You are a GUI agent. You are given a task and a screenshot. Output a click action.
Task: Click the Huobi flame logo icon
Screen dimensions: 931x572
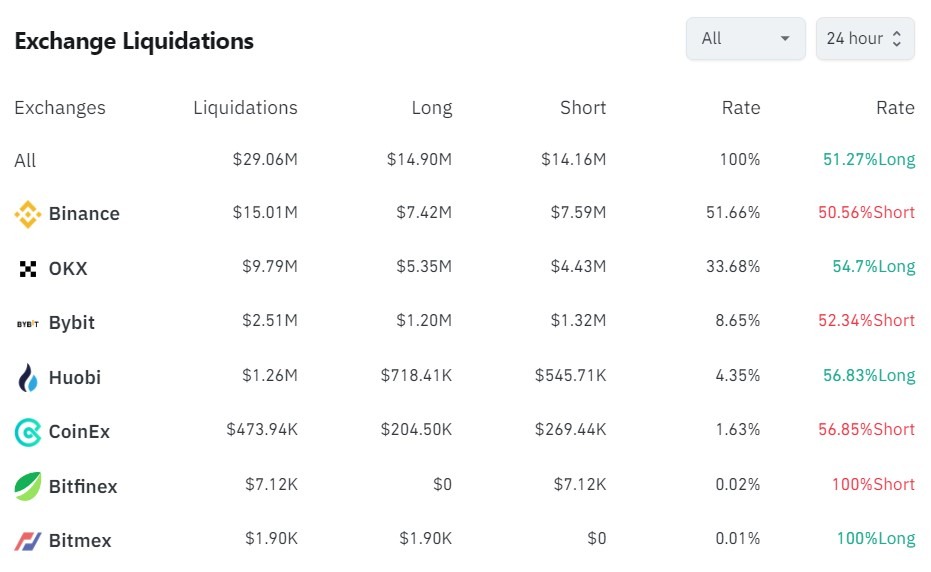(27, 378)
